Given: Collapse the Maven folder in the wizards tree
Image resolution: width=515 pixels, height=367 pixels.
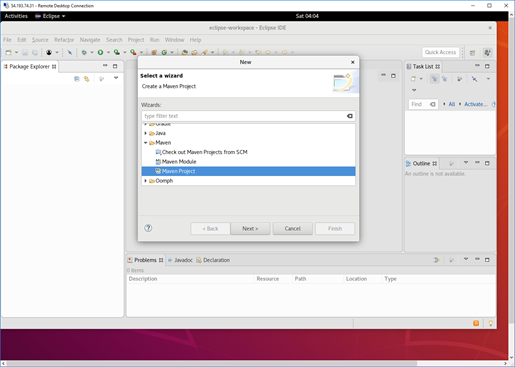Looking at the screenshot, I should click(145, 143).
